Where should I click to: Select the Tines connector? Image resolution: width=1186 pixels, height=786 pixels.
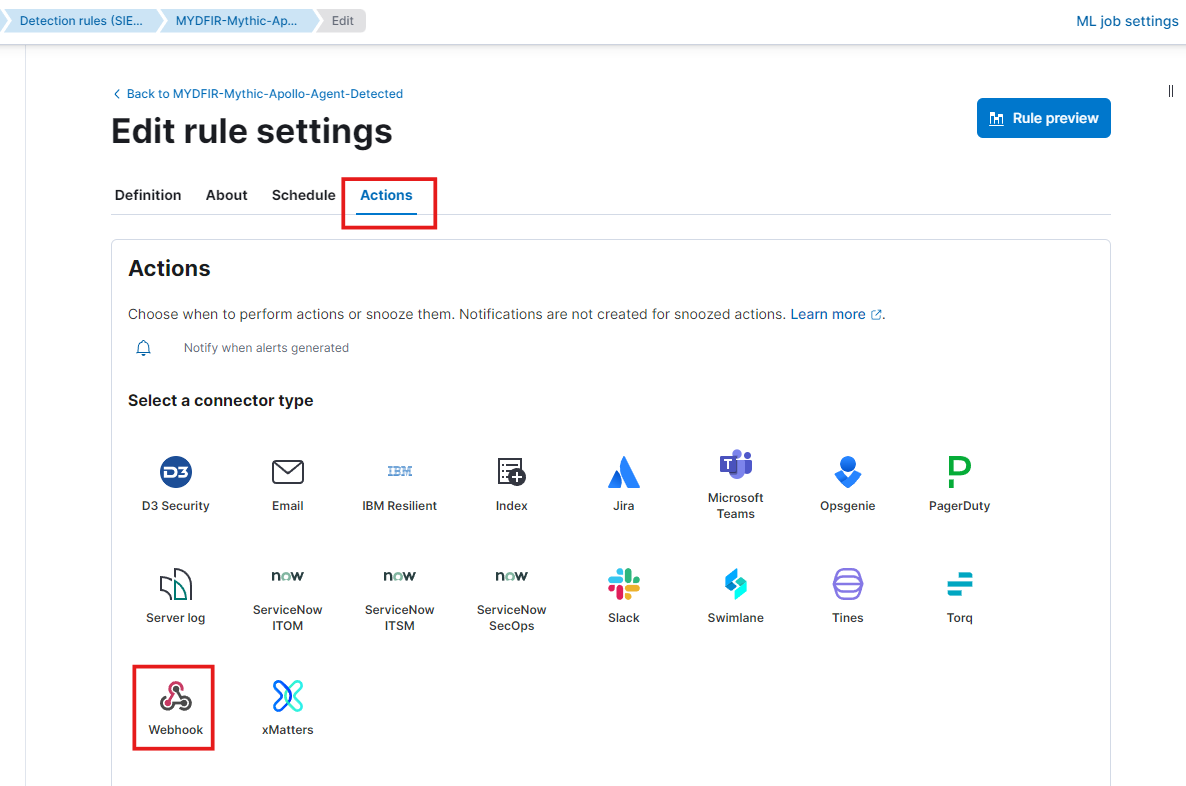[847, 595]
